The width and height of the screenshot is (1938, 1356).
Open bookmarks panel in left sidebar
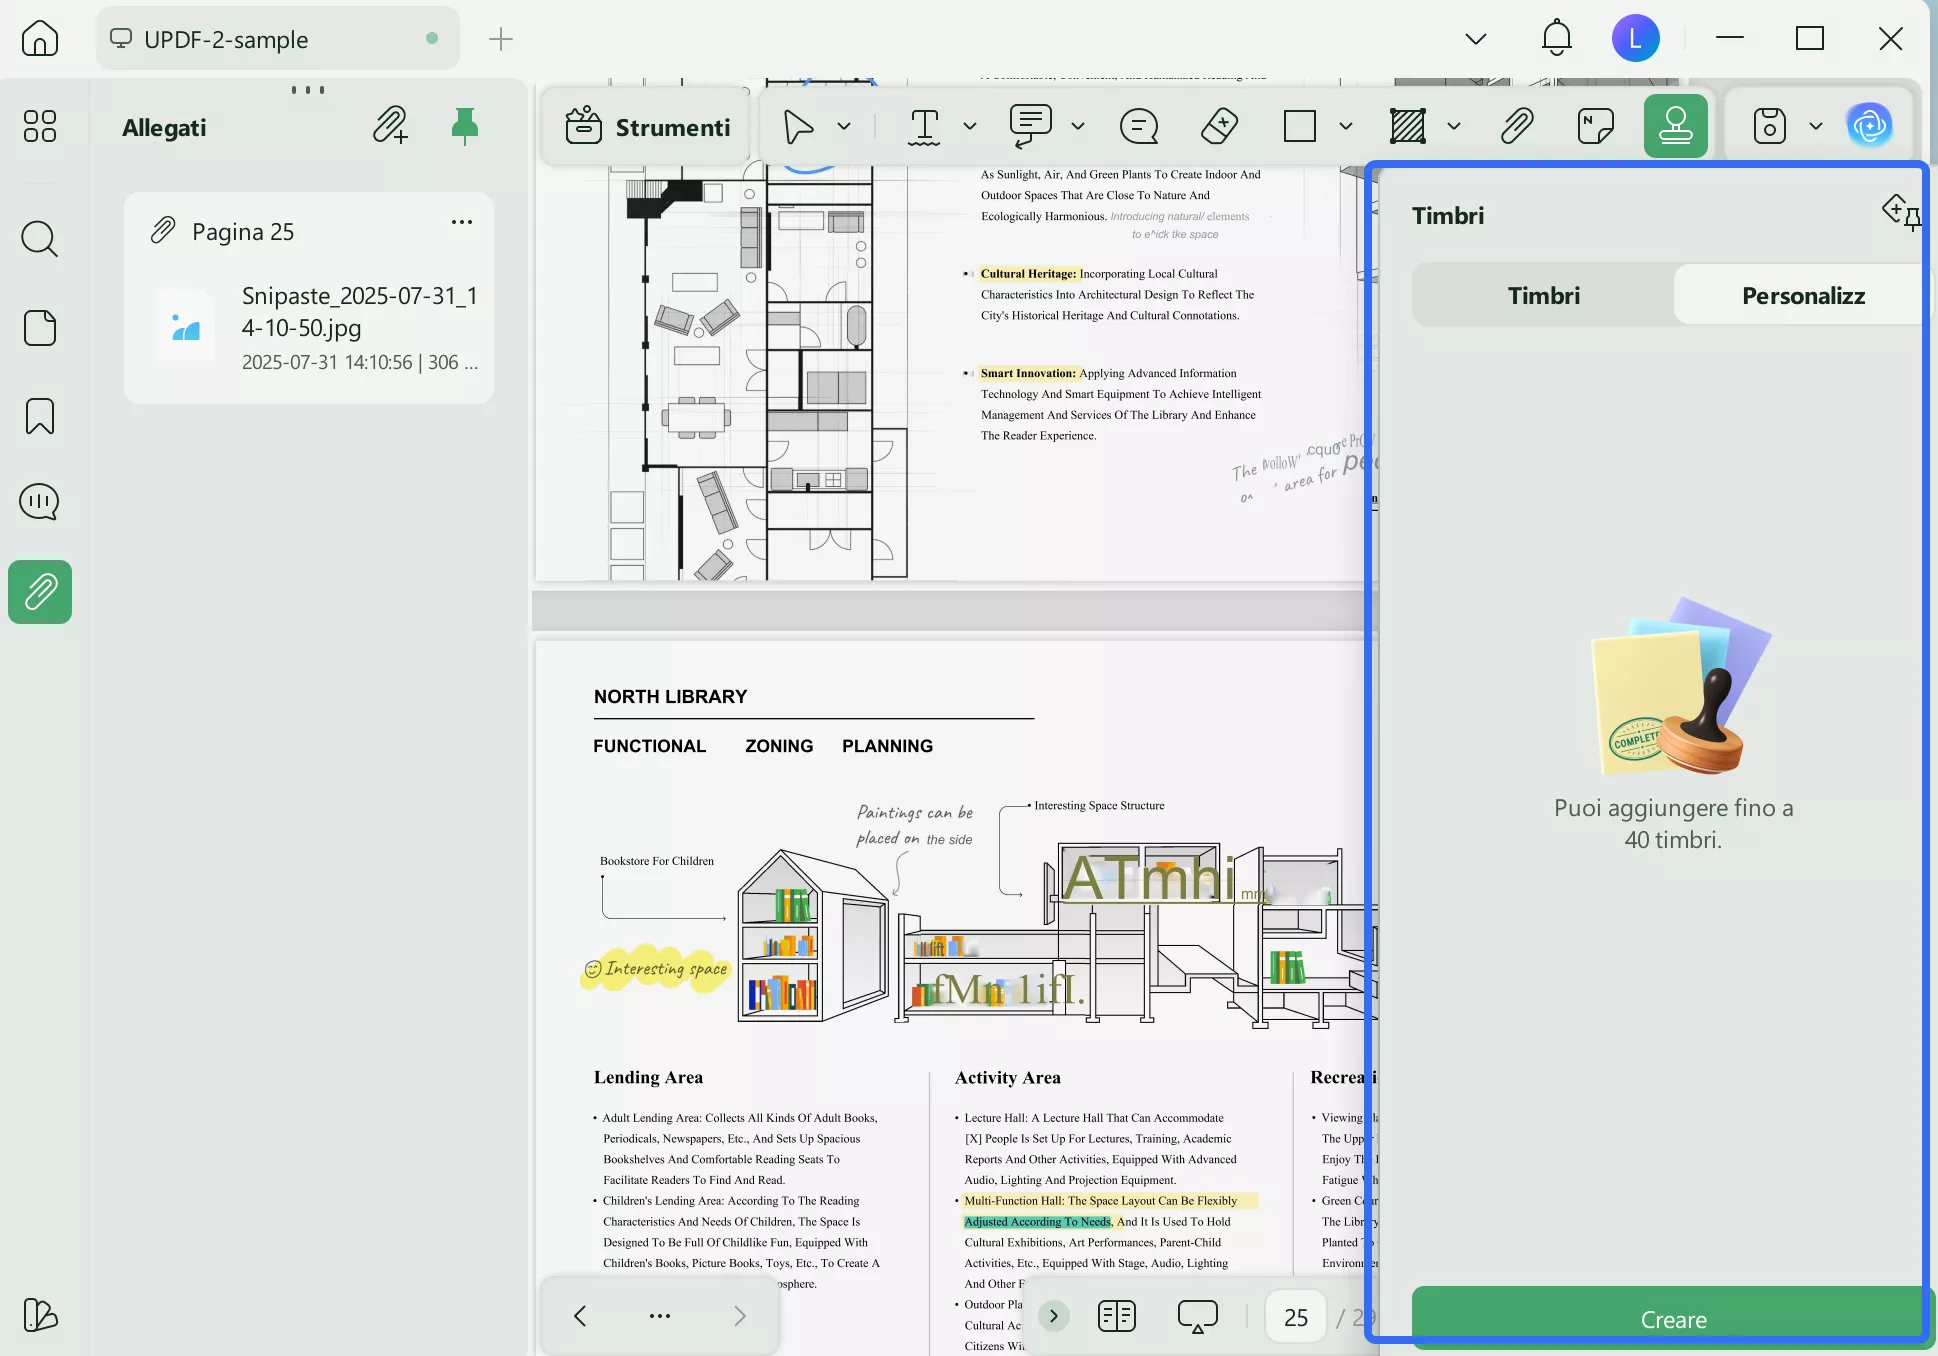(40, 416)
